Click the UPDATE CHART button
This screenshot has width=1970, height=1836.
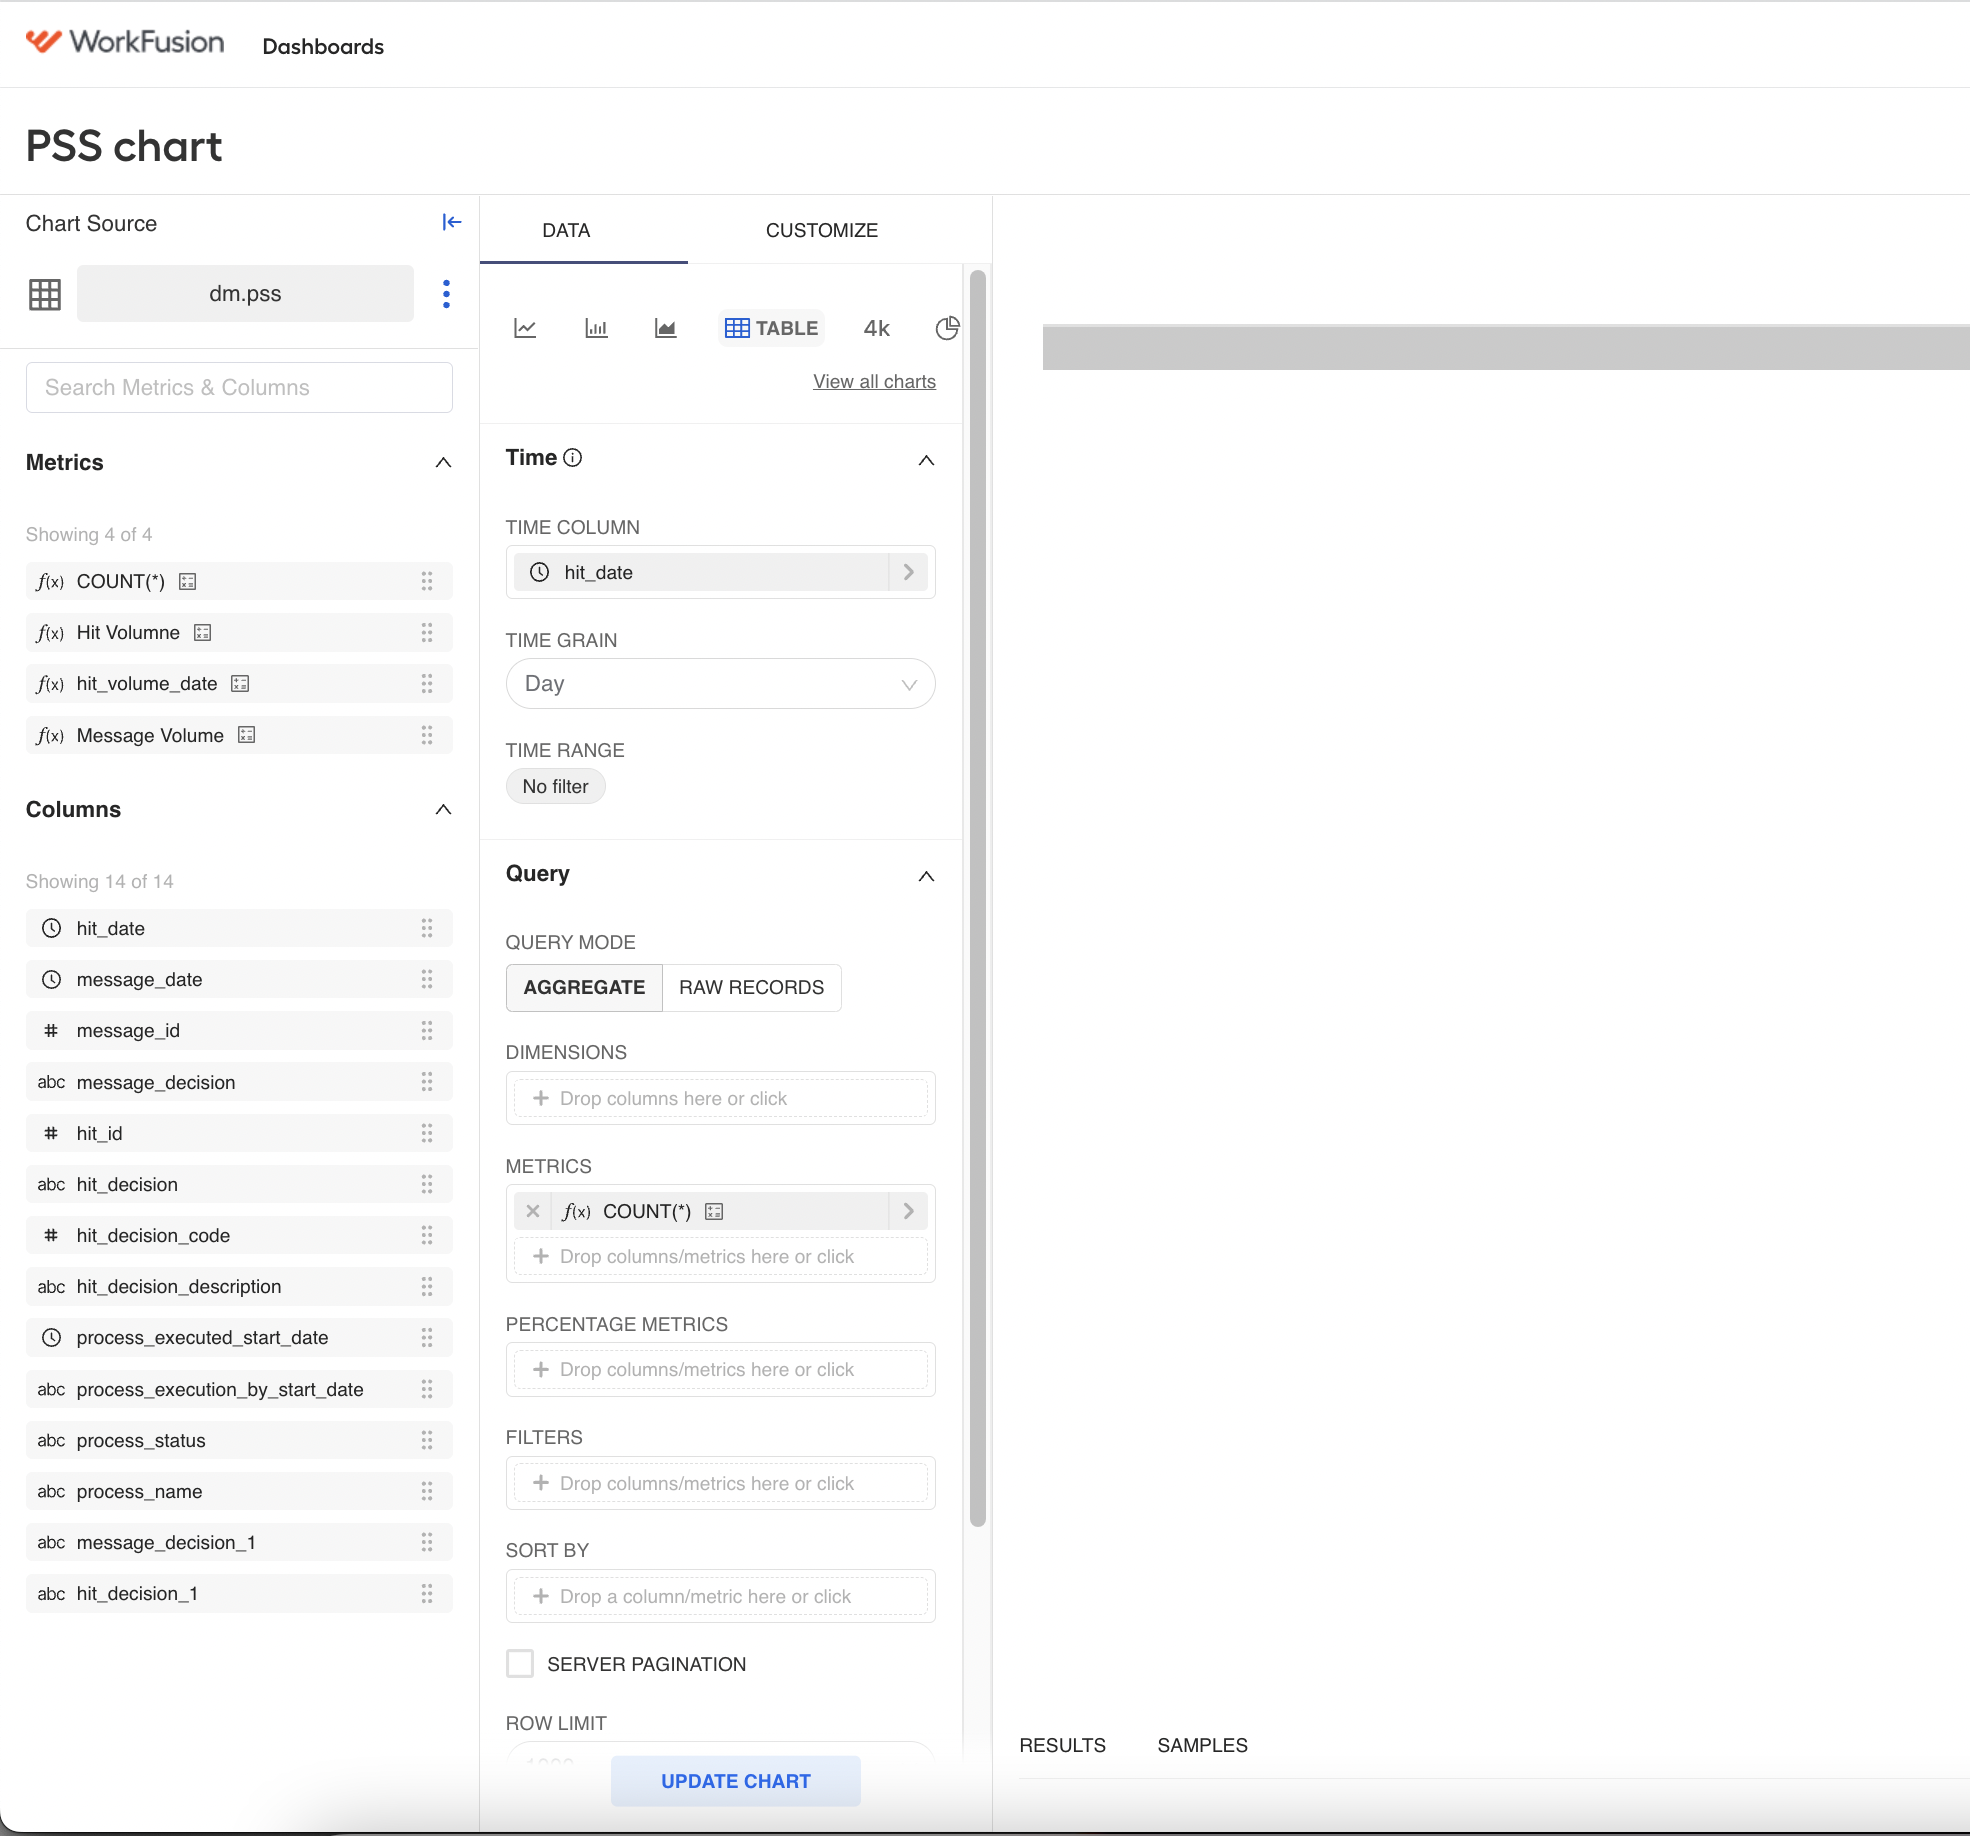(x=736, y=1781)
